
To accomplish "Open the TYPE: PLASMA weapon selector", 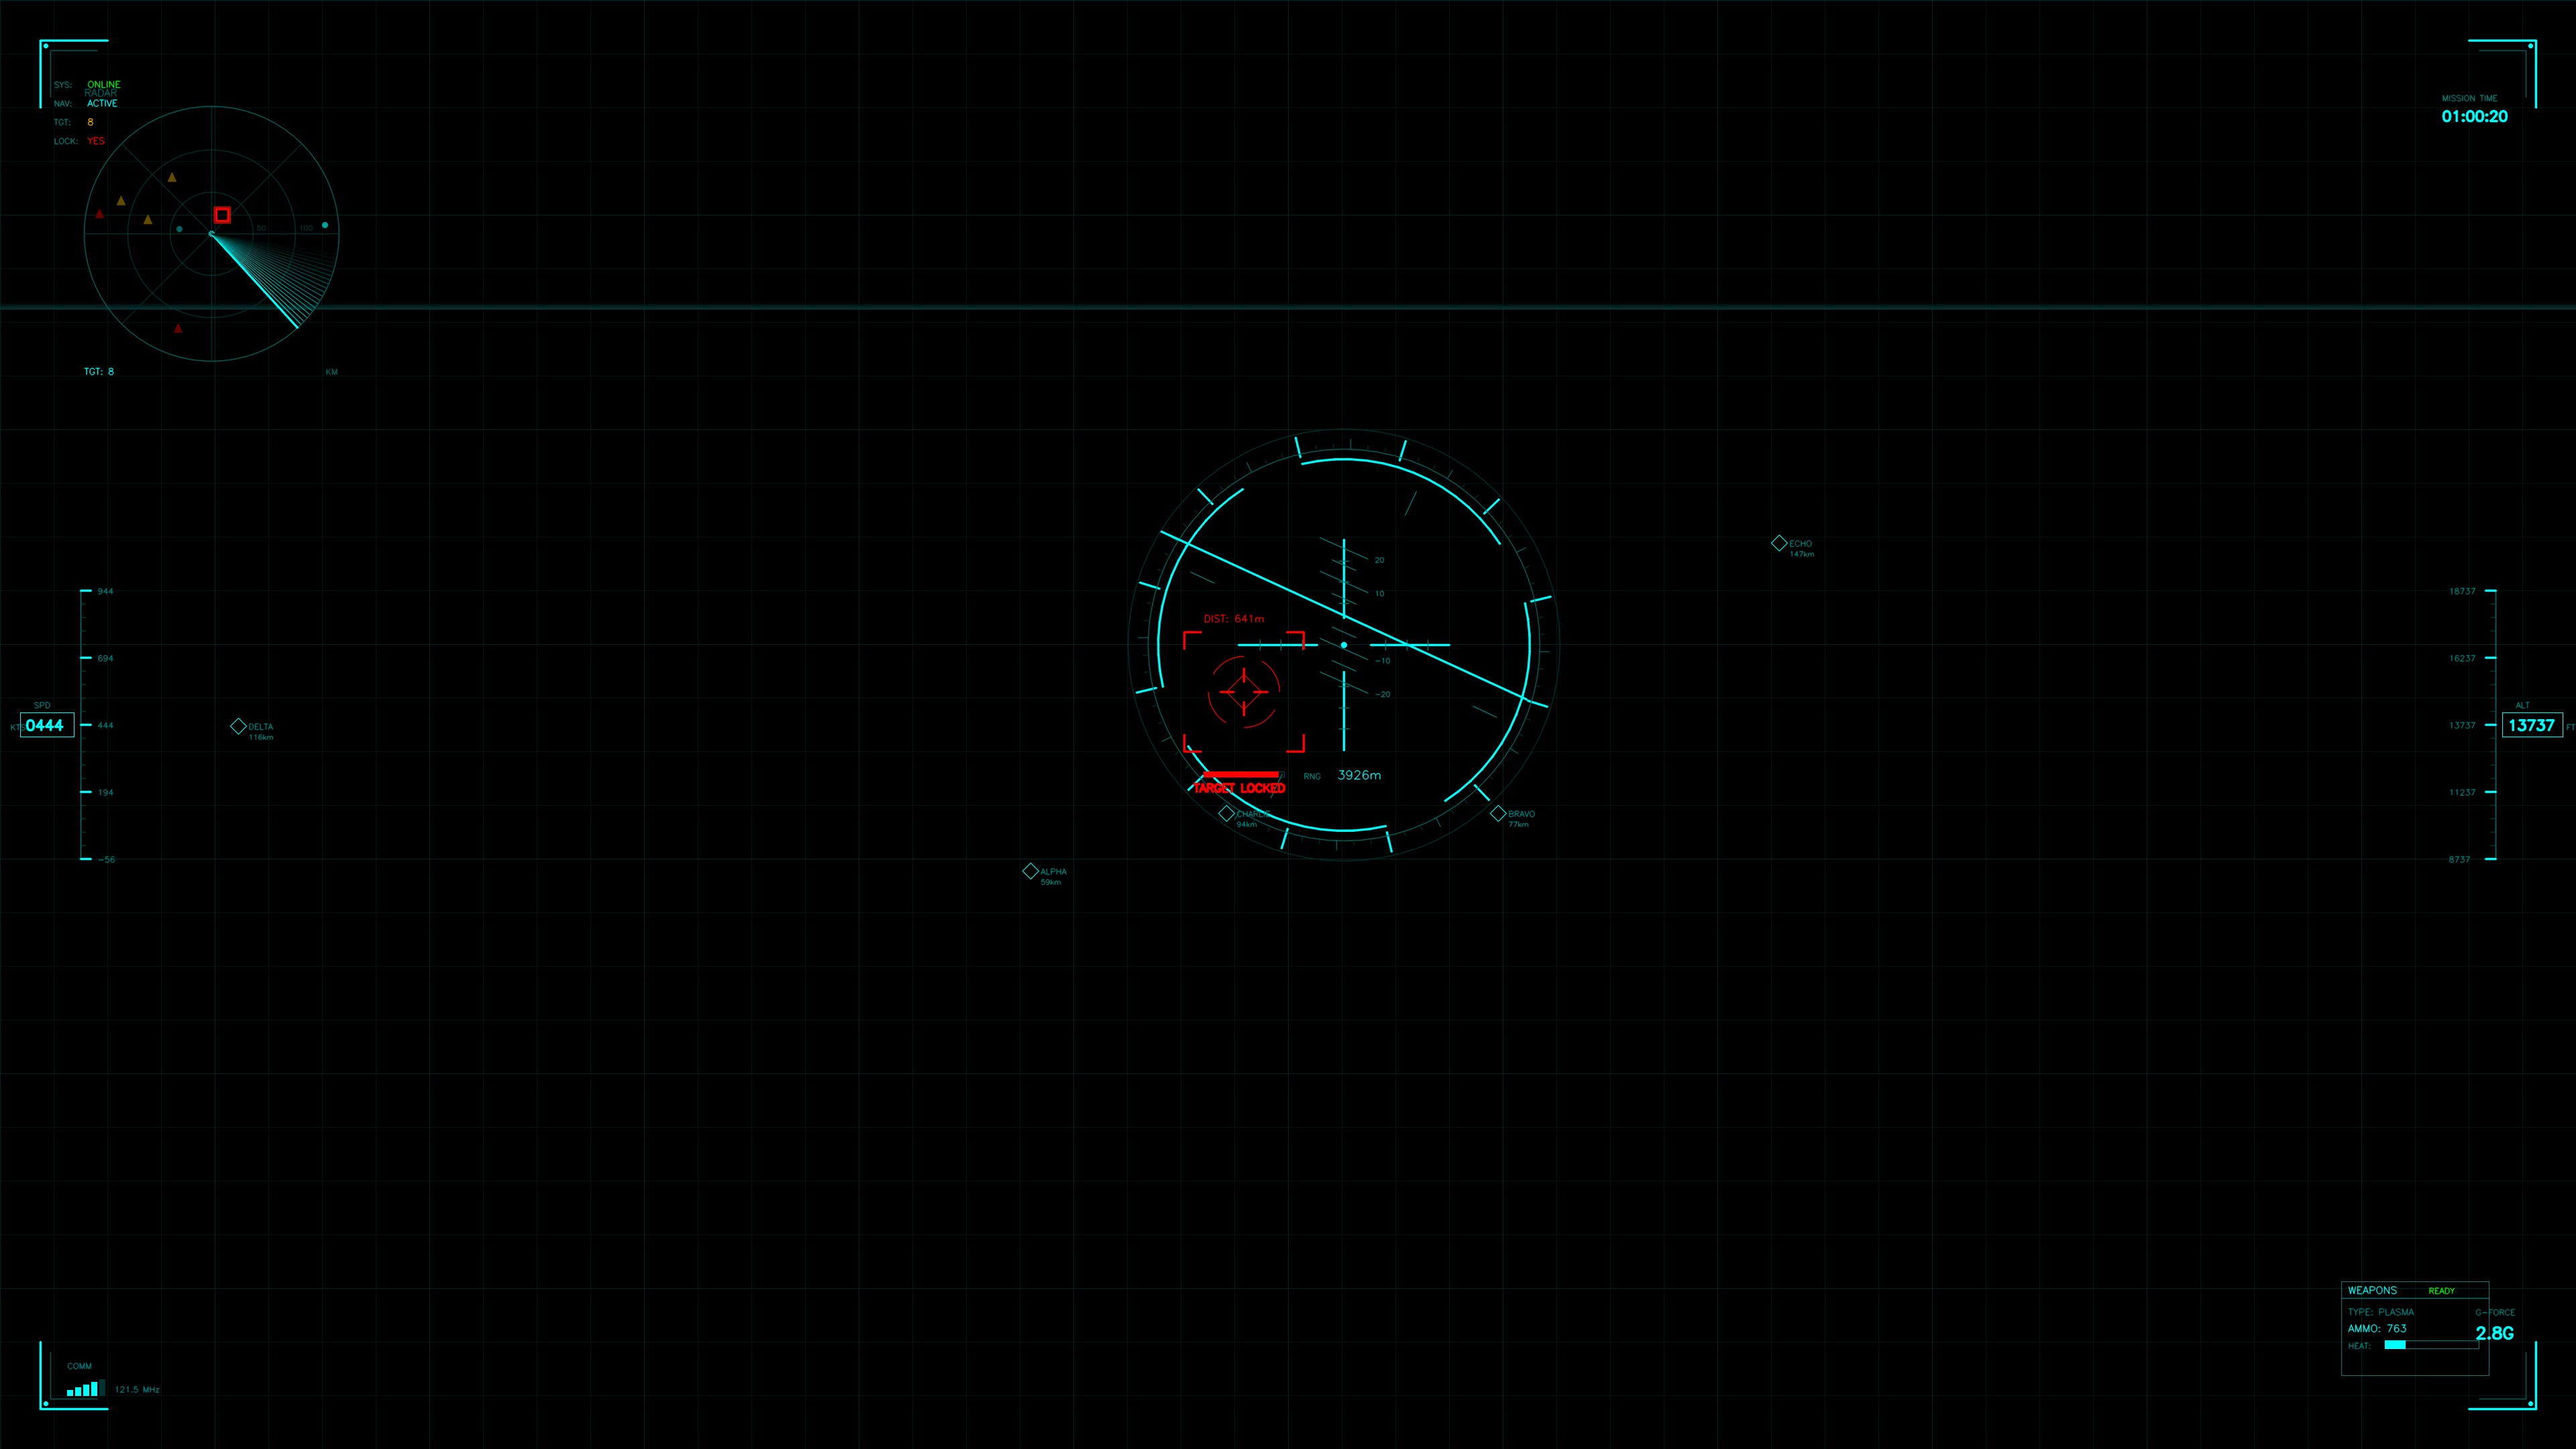I will tap(2382, 1313).
